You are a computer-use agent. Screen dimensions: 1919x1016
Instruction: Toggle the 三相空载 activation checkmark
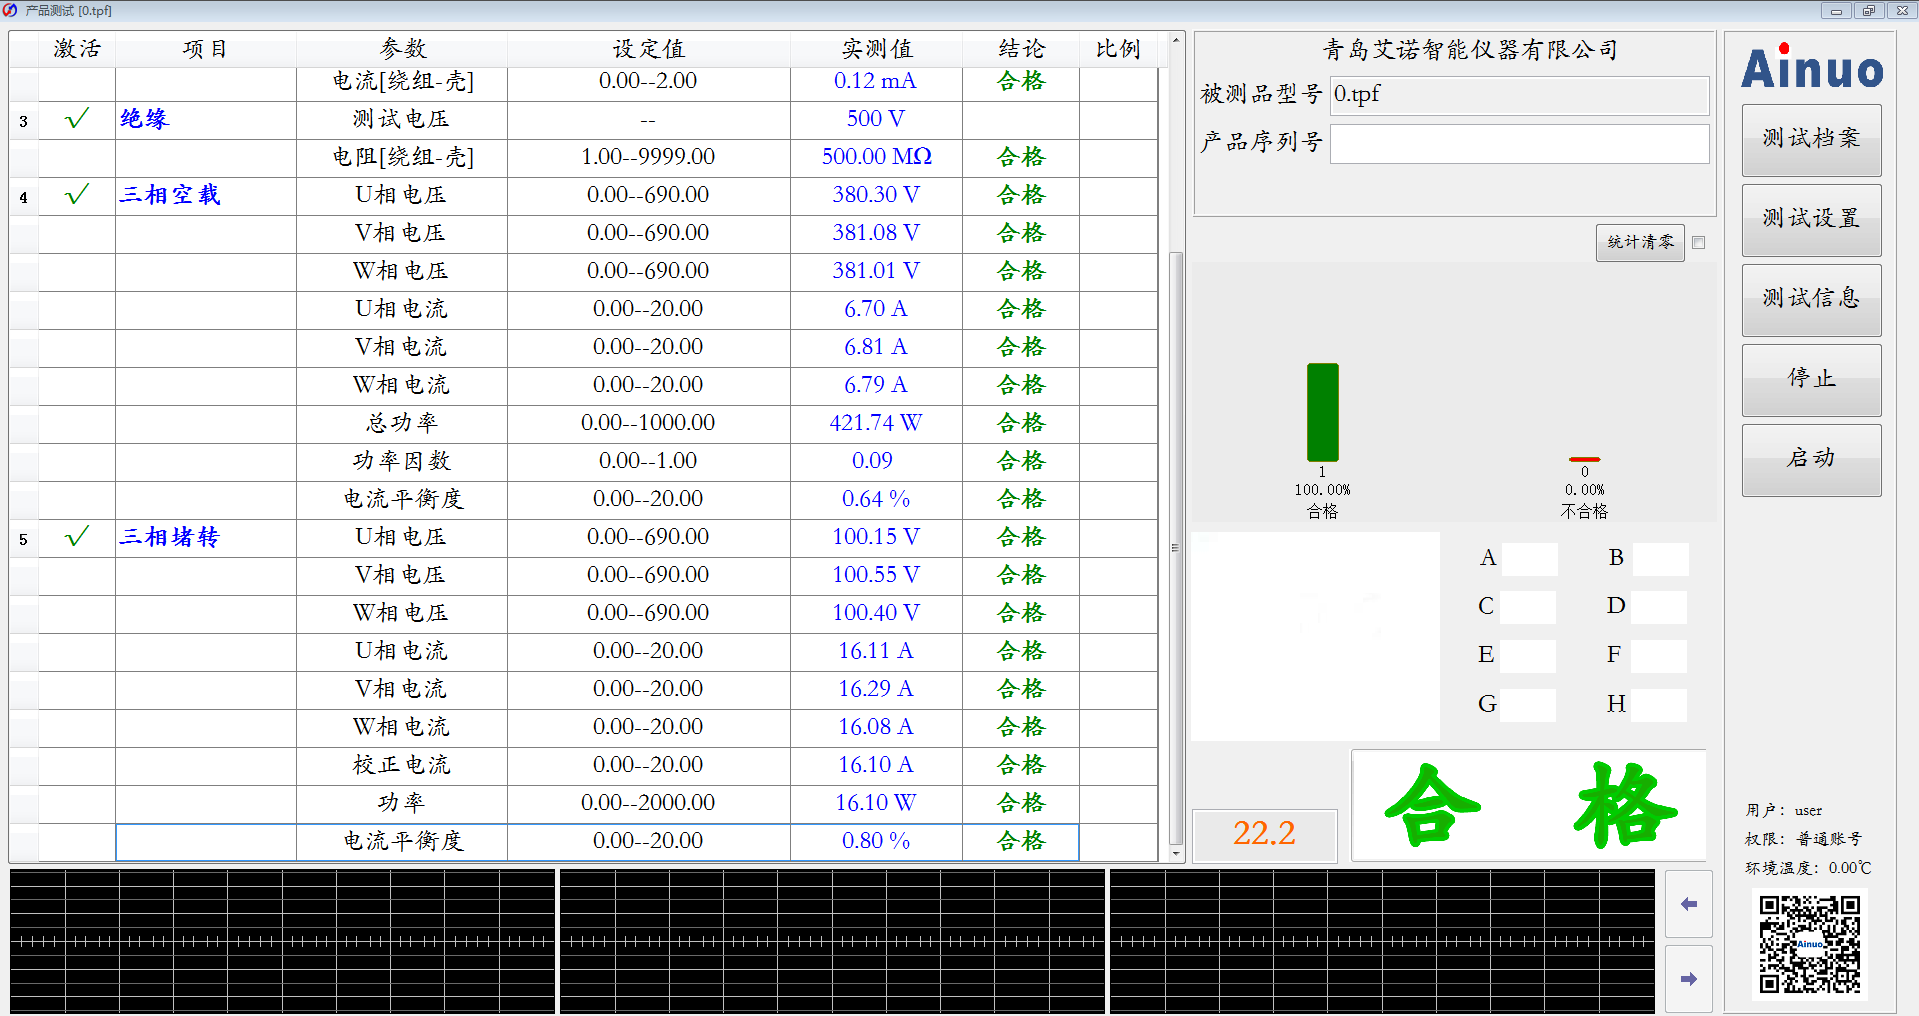tap(77, 195)
